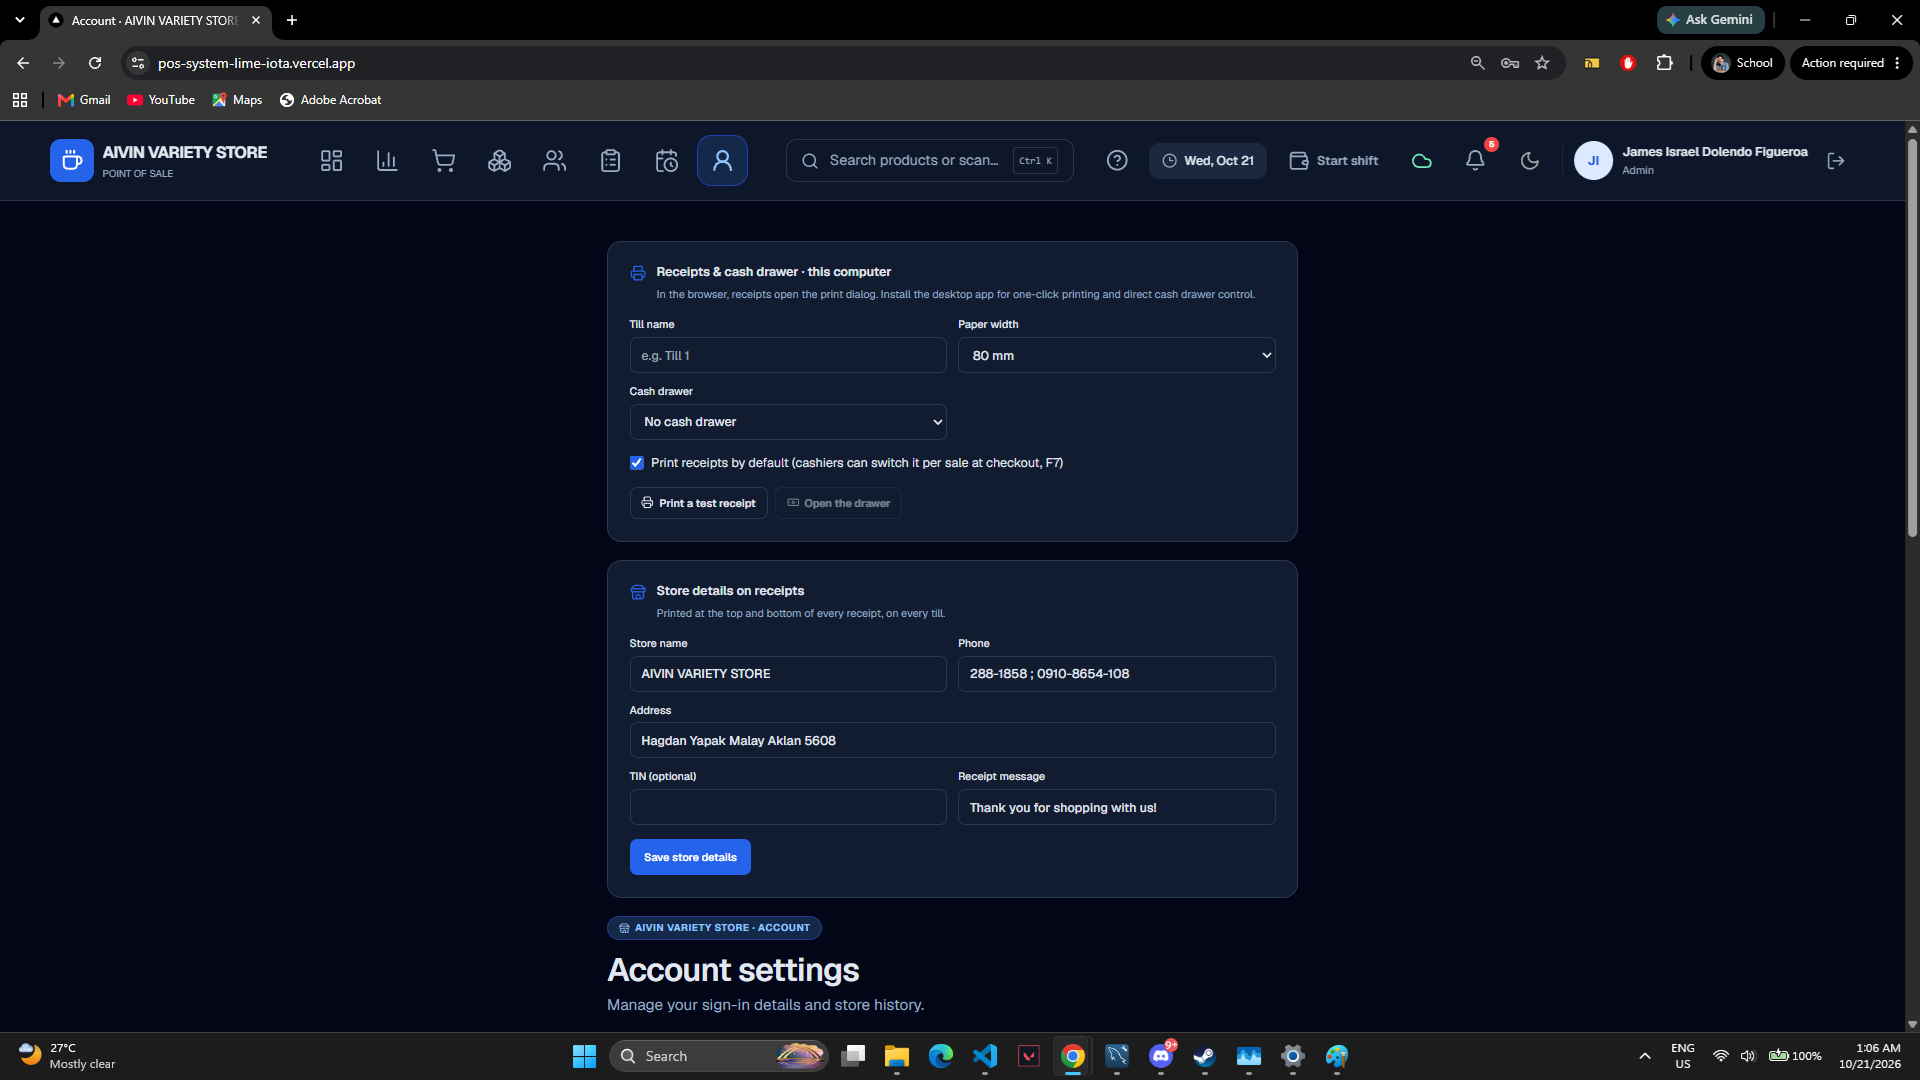Click Print a test receipt button
This screenshot has width=1920, height=1080.
pyautogui.click(x=699, y=503)
